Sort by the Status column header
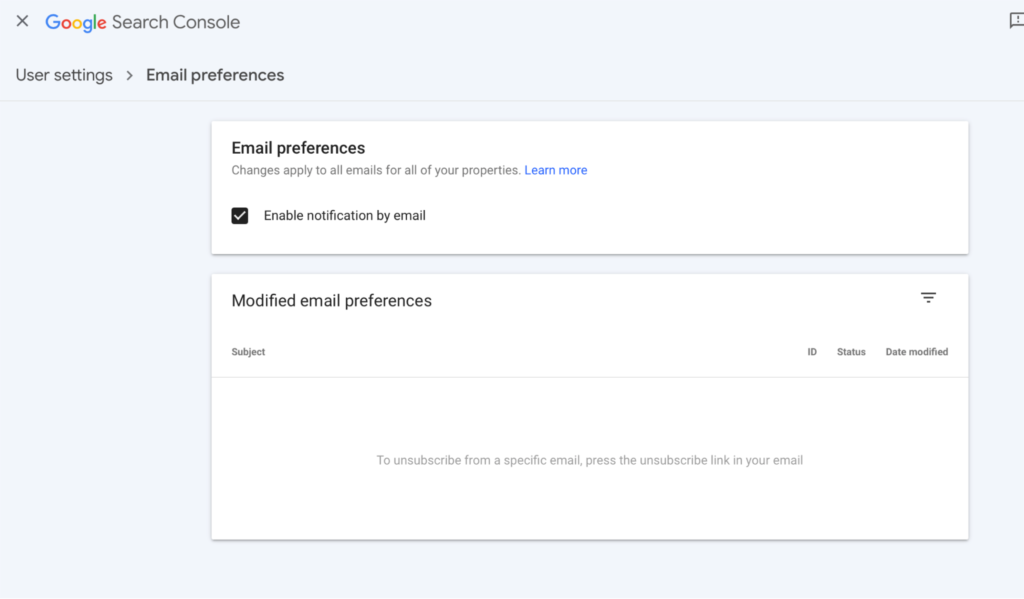 tap(851, 352)
